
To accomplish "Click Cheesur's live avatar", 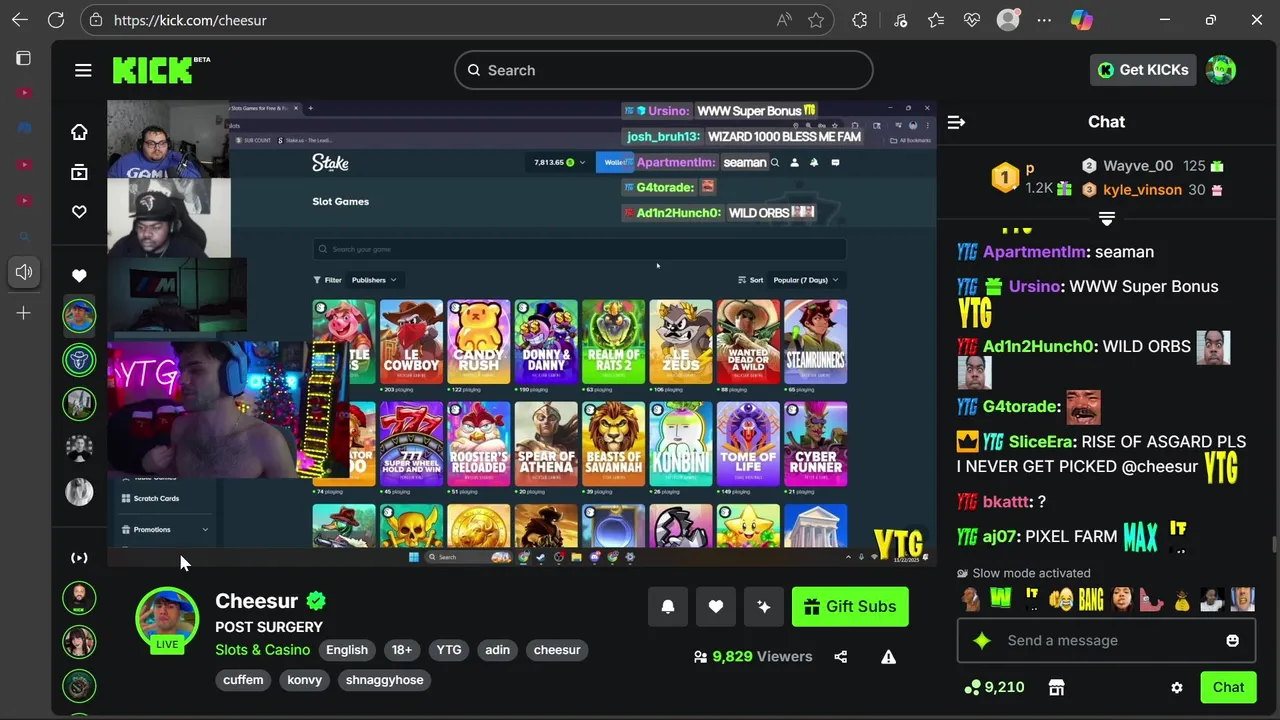I will pos(167,619).
